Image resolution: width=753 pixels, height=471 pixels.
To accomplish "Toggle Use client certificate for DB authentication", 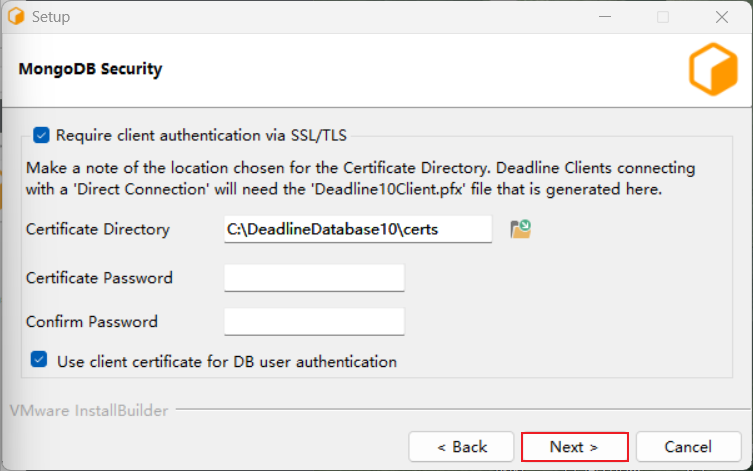I will 39,359.
